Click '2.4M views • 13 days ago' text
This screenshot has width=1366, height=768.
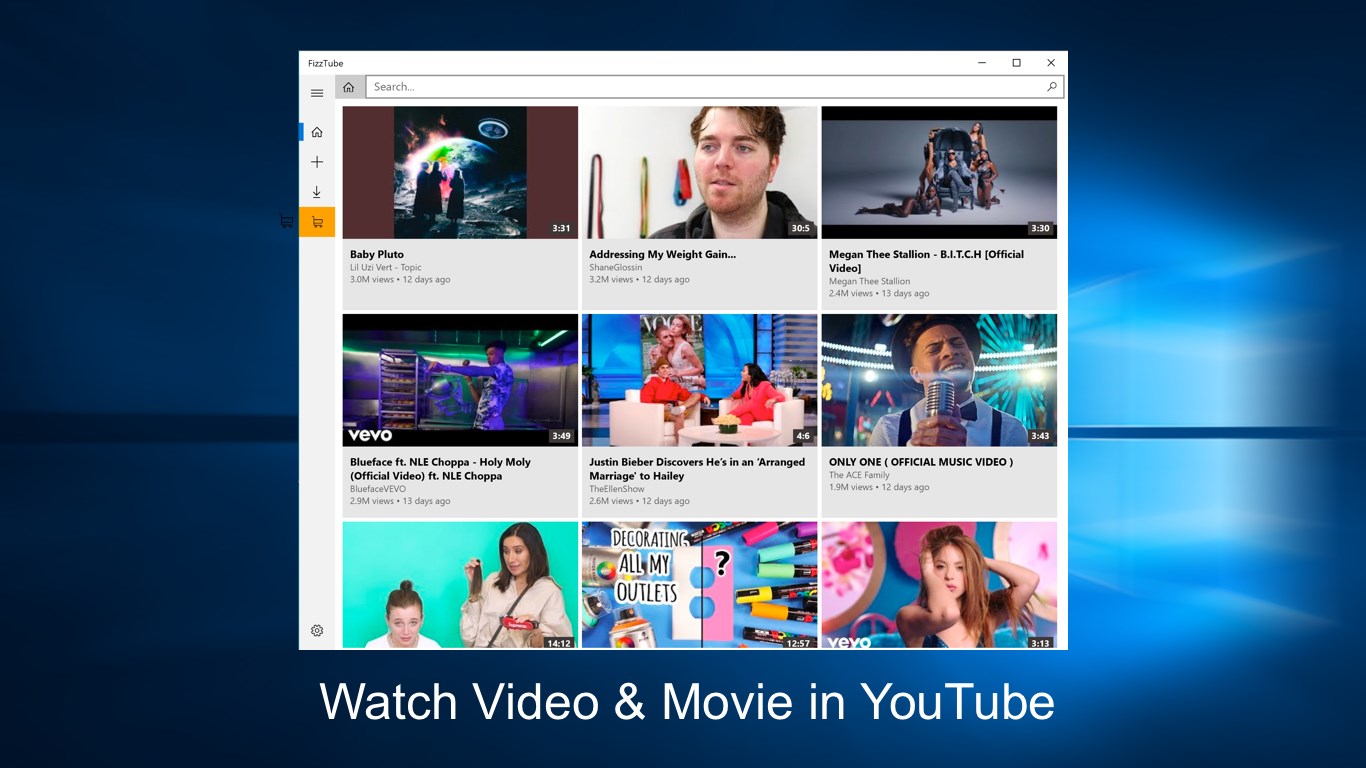[x=879, y=294]
